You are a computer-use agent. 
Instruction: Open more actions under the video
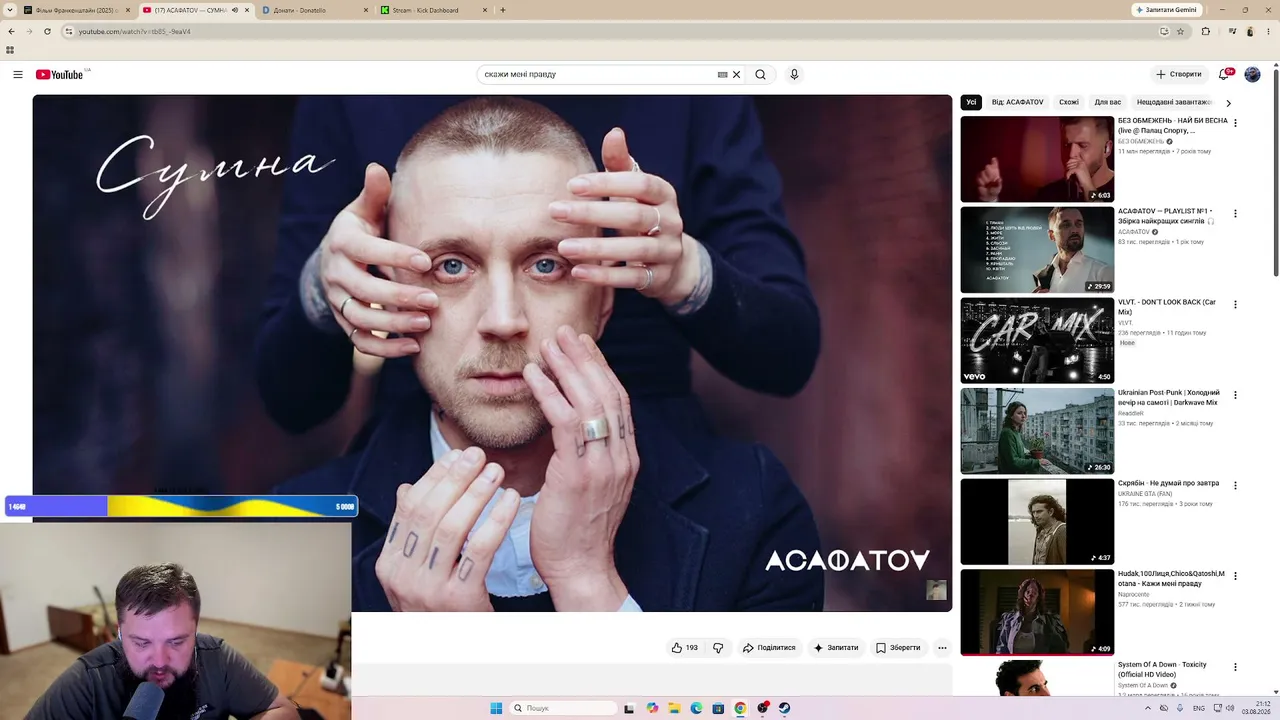(942, 648)
